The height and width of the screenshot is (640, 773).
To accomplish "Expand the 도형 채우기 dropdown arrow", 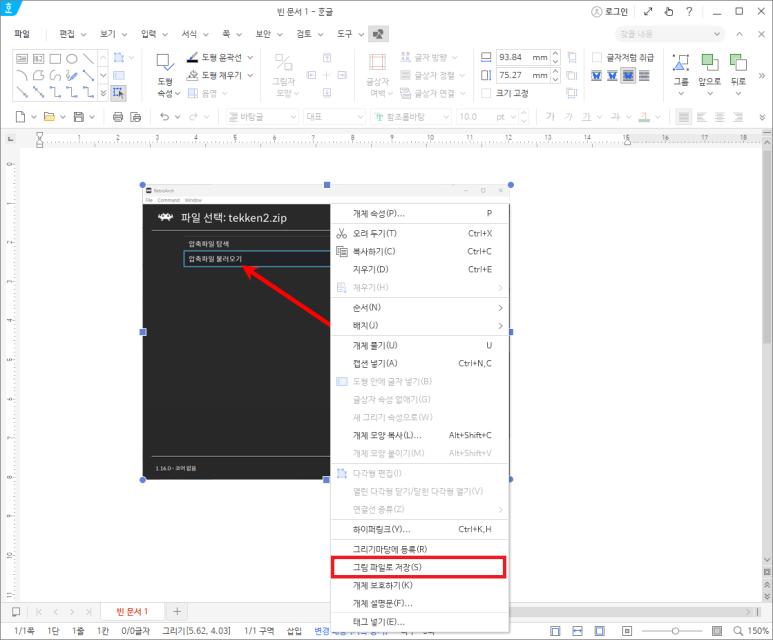I will (x=250, y=75).
